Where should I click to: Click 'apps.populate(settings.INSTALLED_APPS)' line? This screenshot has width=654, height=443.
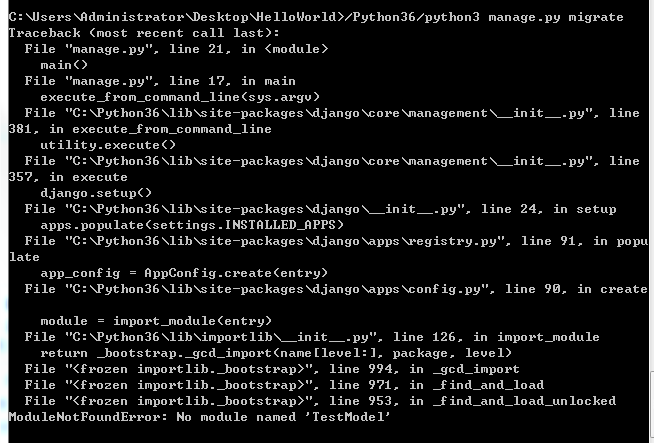[192, 225]
